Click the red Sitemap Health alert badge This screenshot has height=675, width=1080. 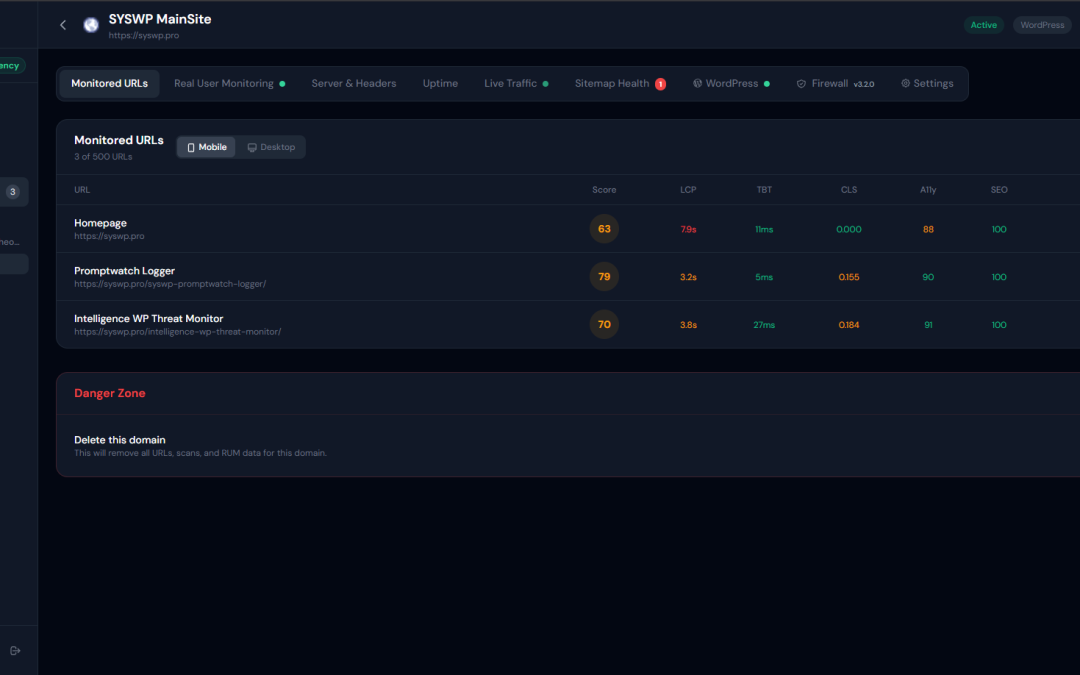[x=661, y=84]
